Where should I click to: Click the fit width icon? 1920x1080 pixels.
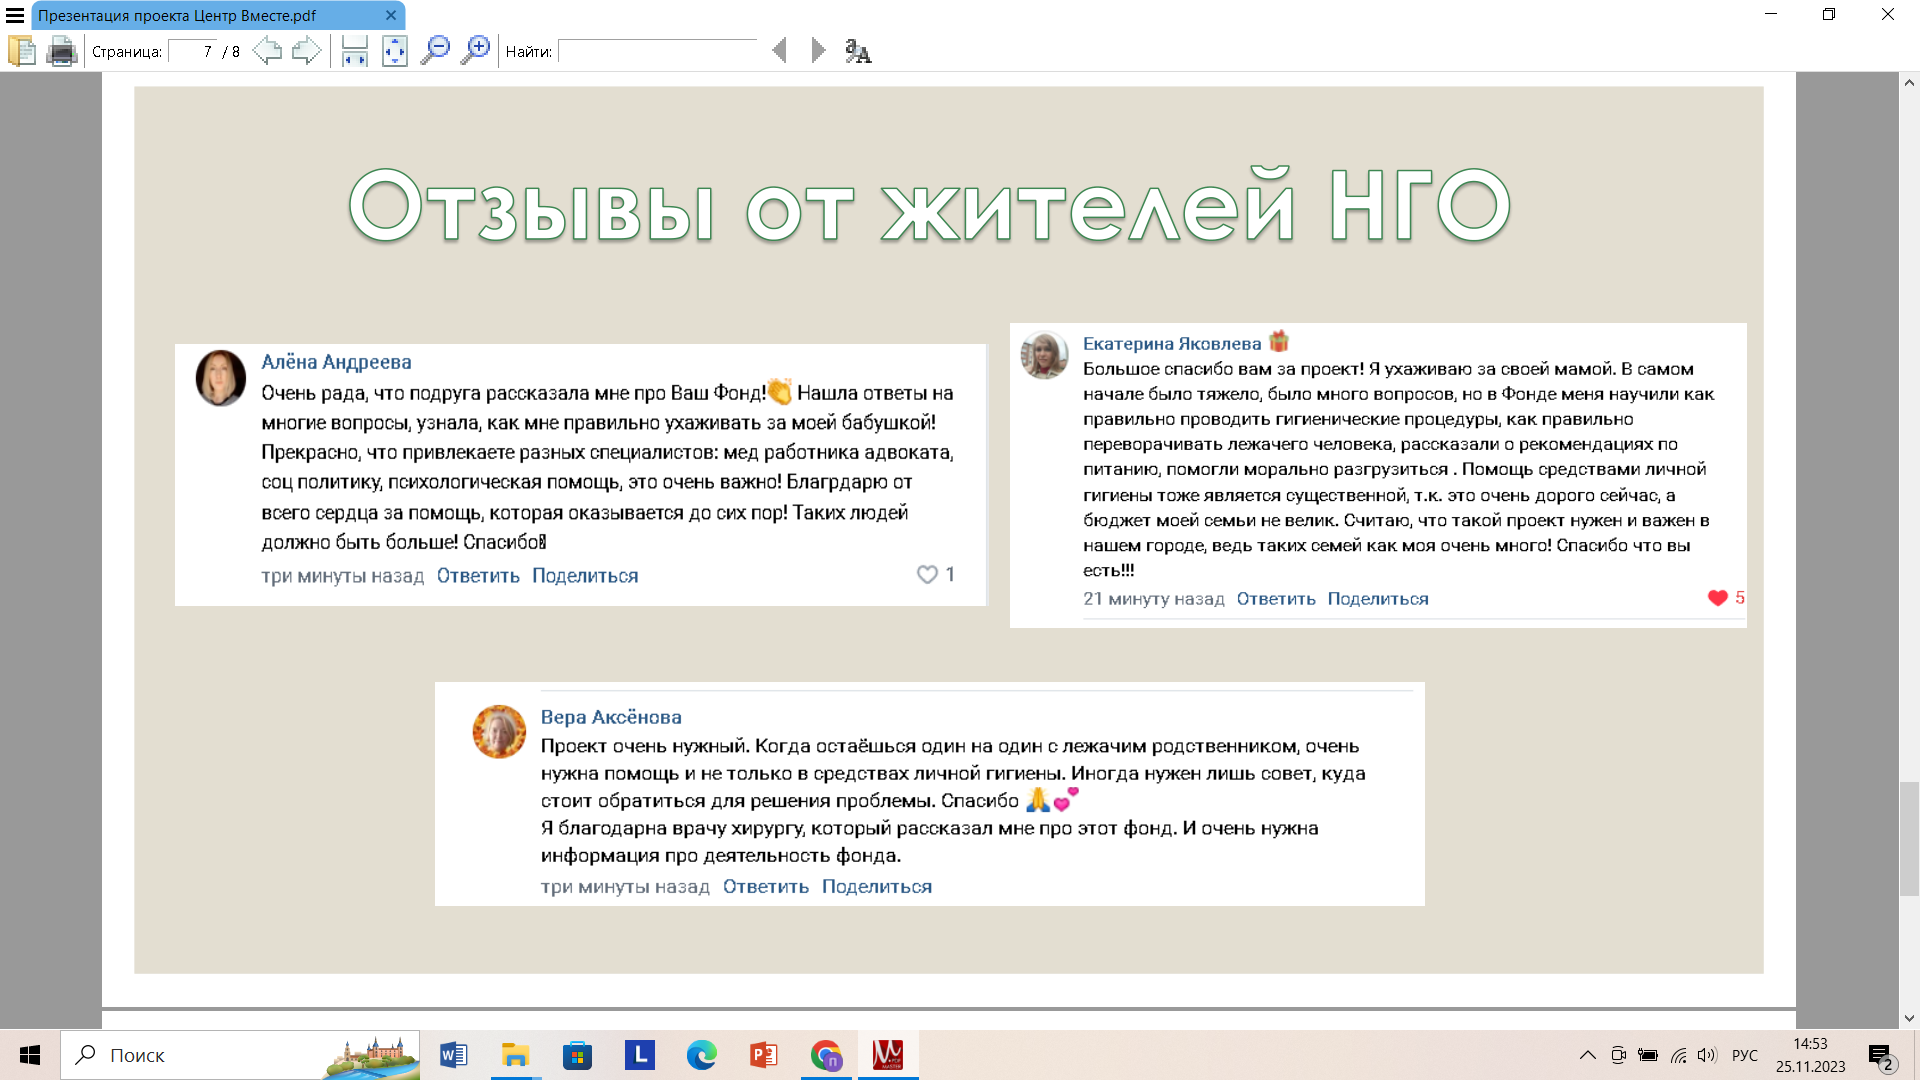tap(355, 51)
